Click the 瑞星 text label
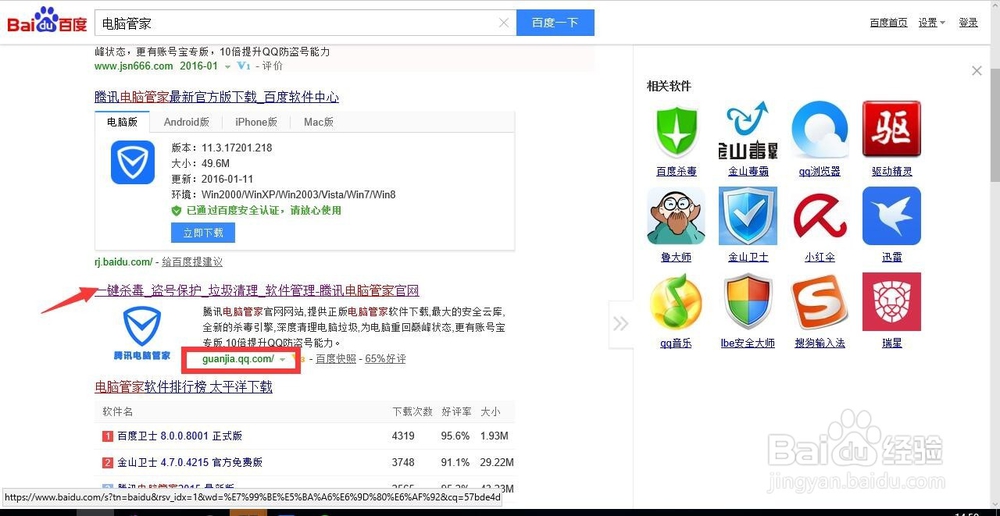Viewport: 1000px width, 516px height. tap(891, 343)
